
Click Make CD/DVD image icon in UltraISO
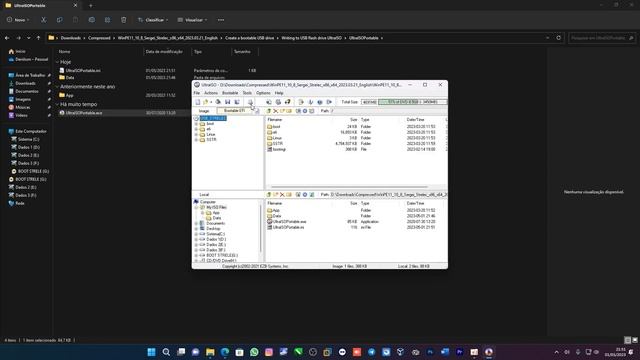(x=269, y=102)
